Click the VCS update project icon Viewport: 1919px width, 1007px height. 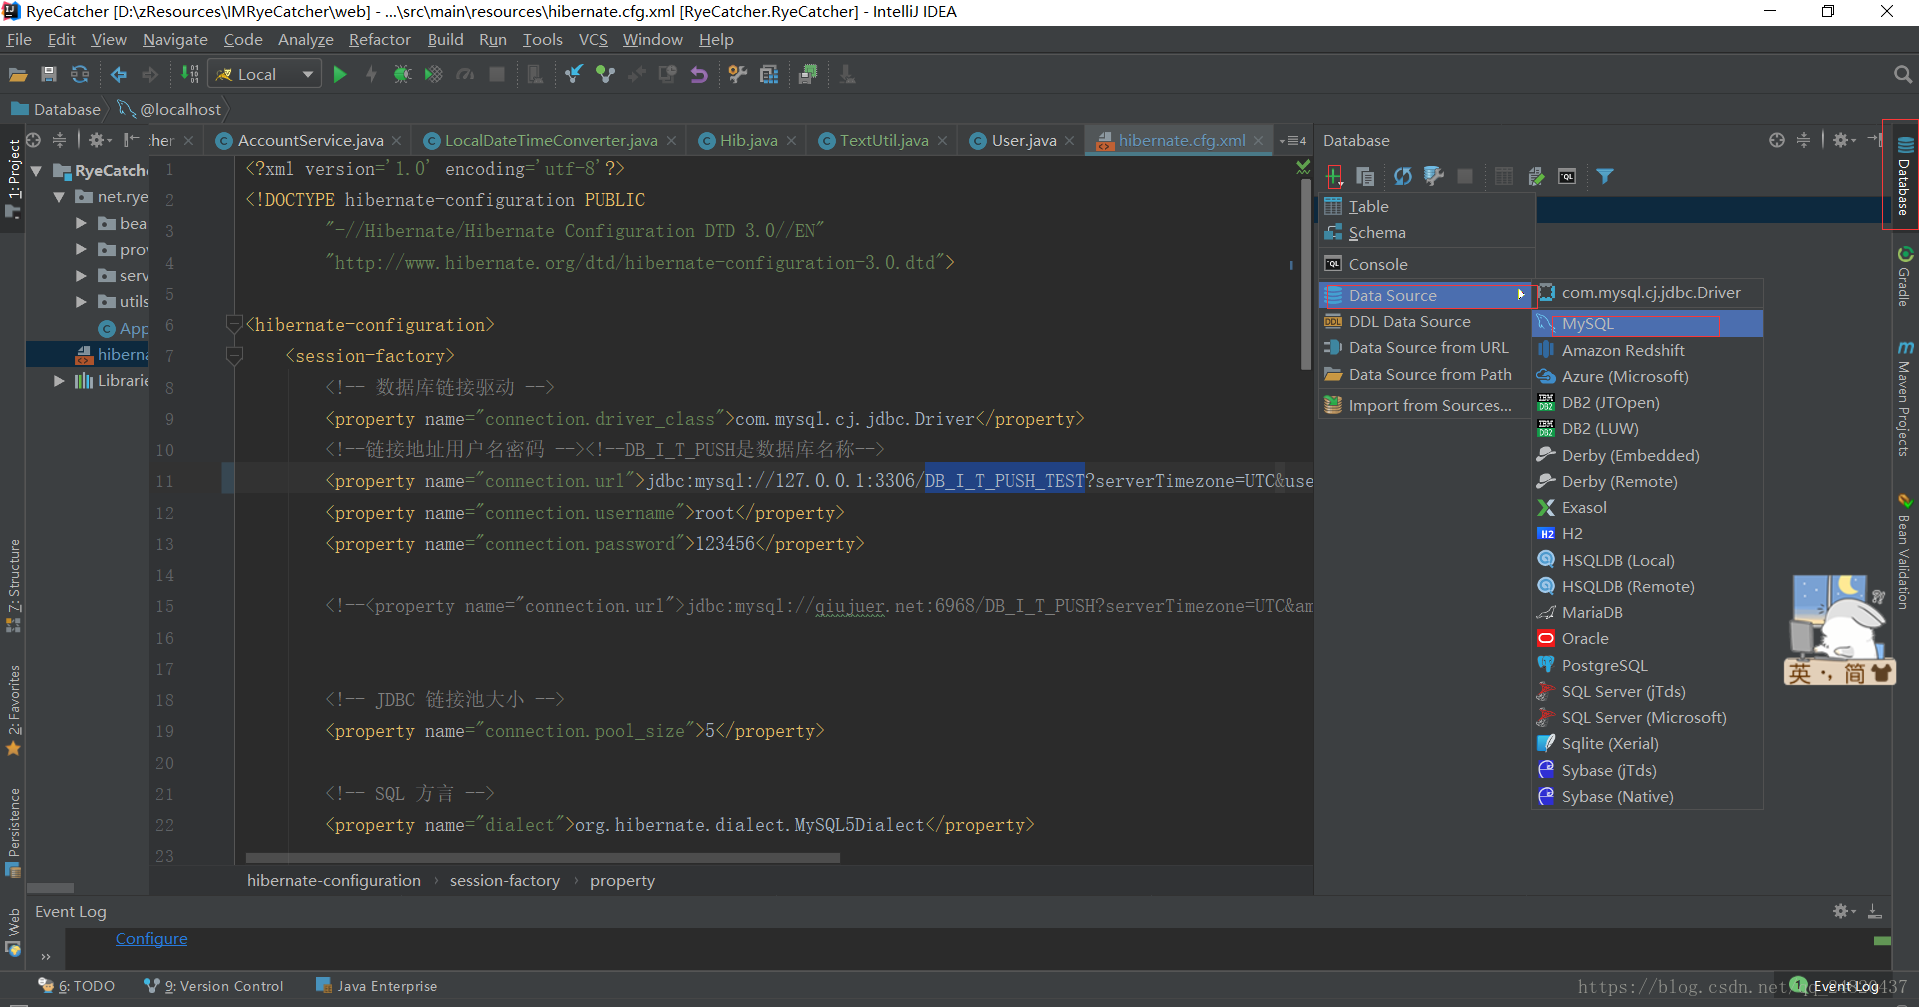click(x=573, y=75)
